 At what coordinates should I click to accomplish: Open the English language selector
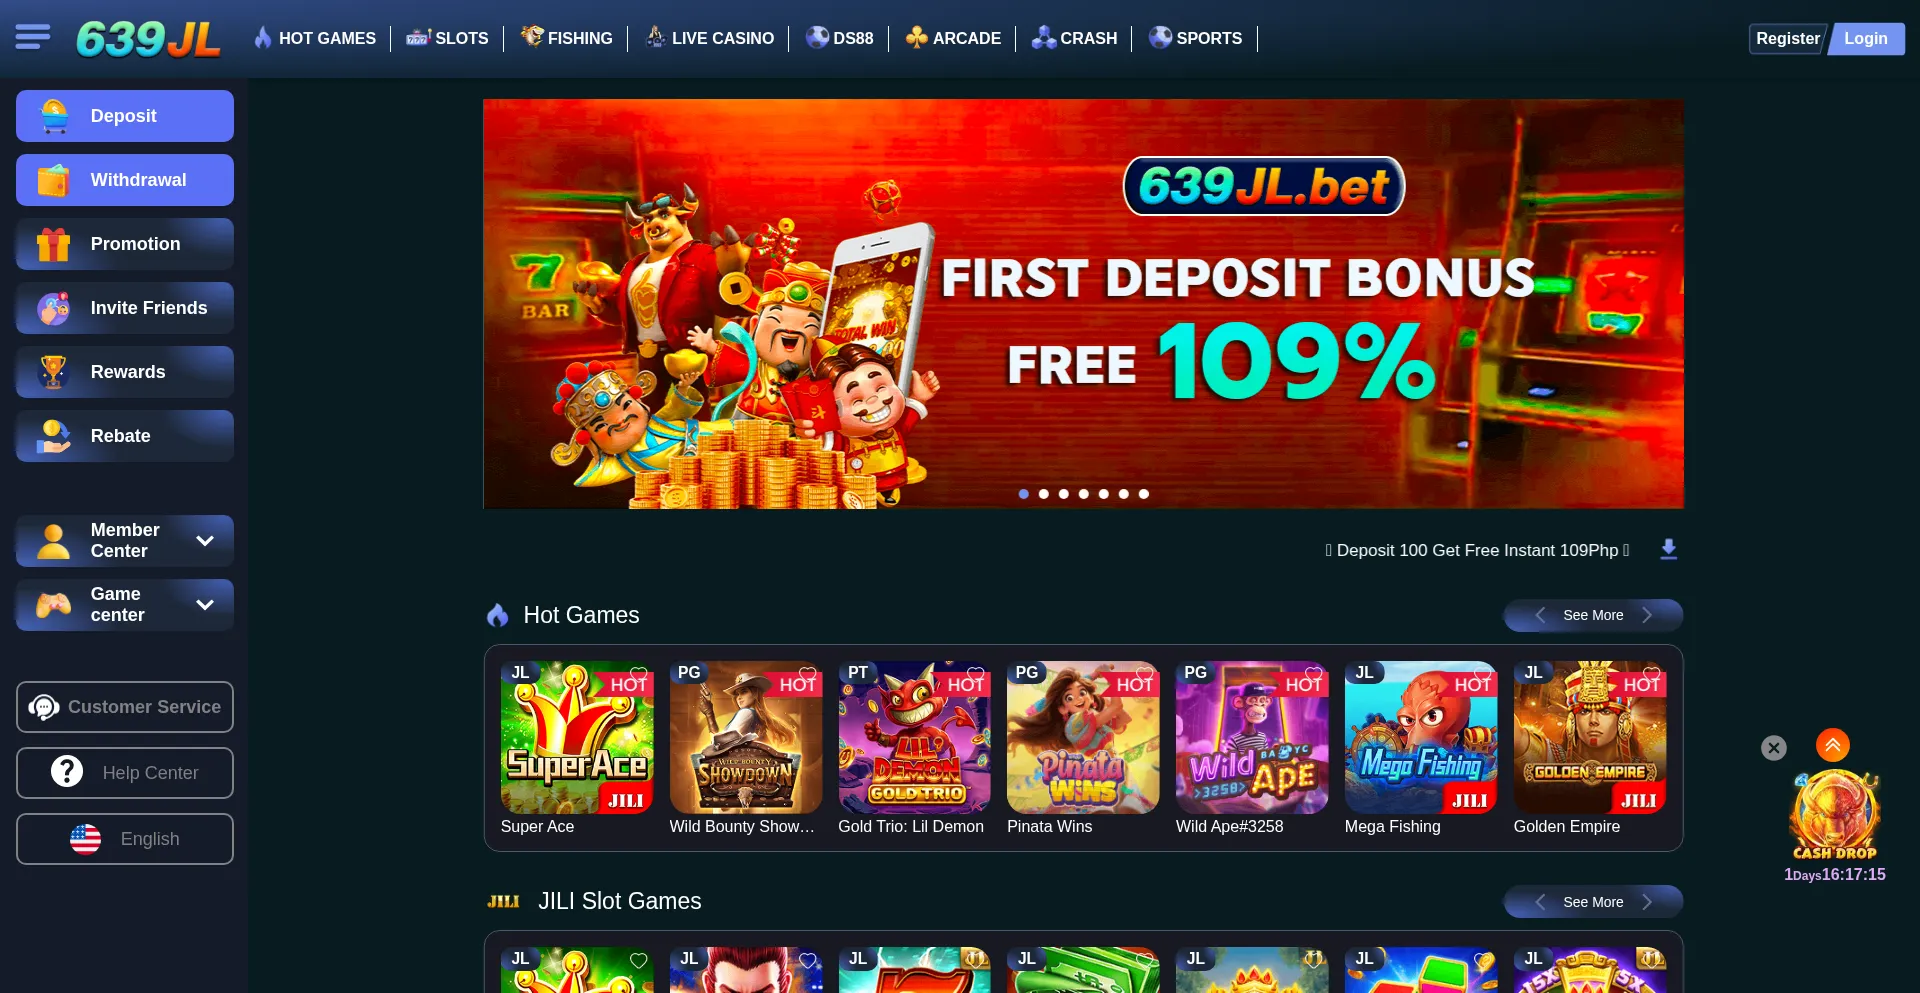(125, 839)
